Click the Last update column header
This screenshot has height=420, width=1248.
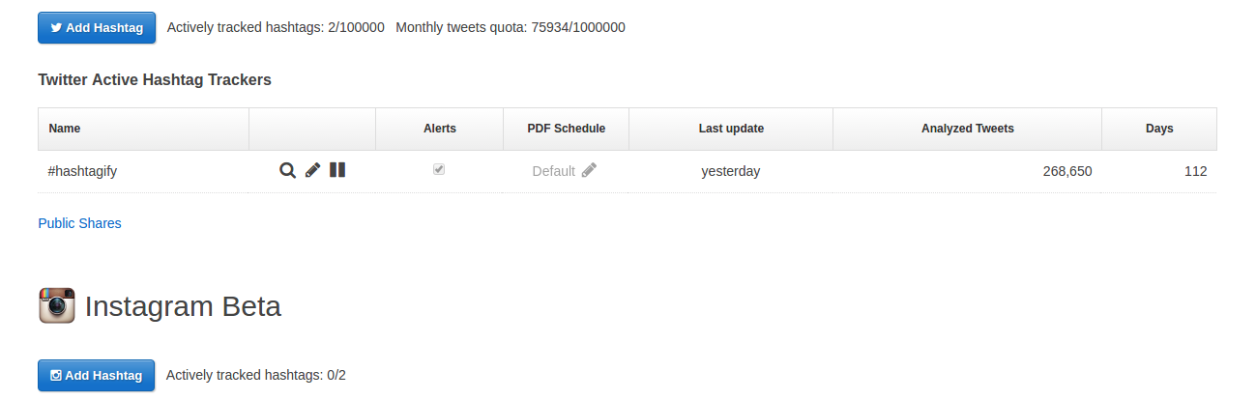pos(731,128)
